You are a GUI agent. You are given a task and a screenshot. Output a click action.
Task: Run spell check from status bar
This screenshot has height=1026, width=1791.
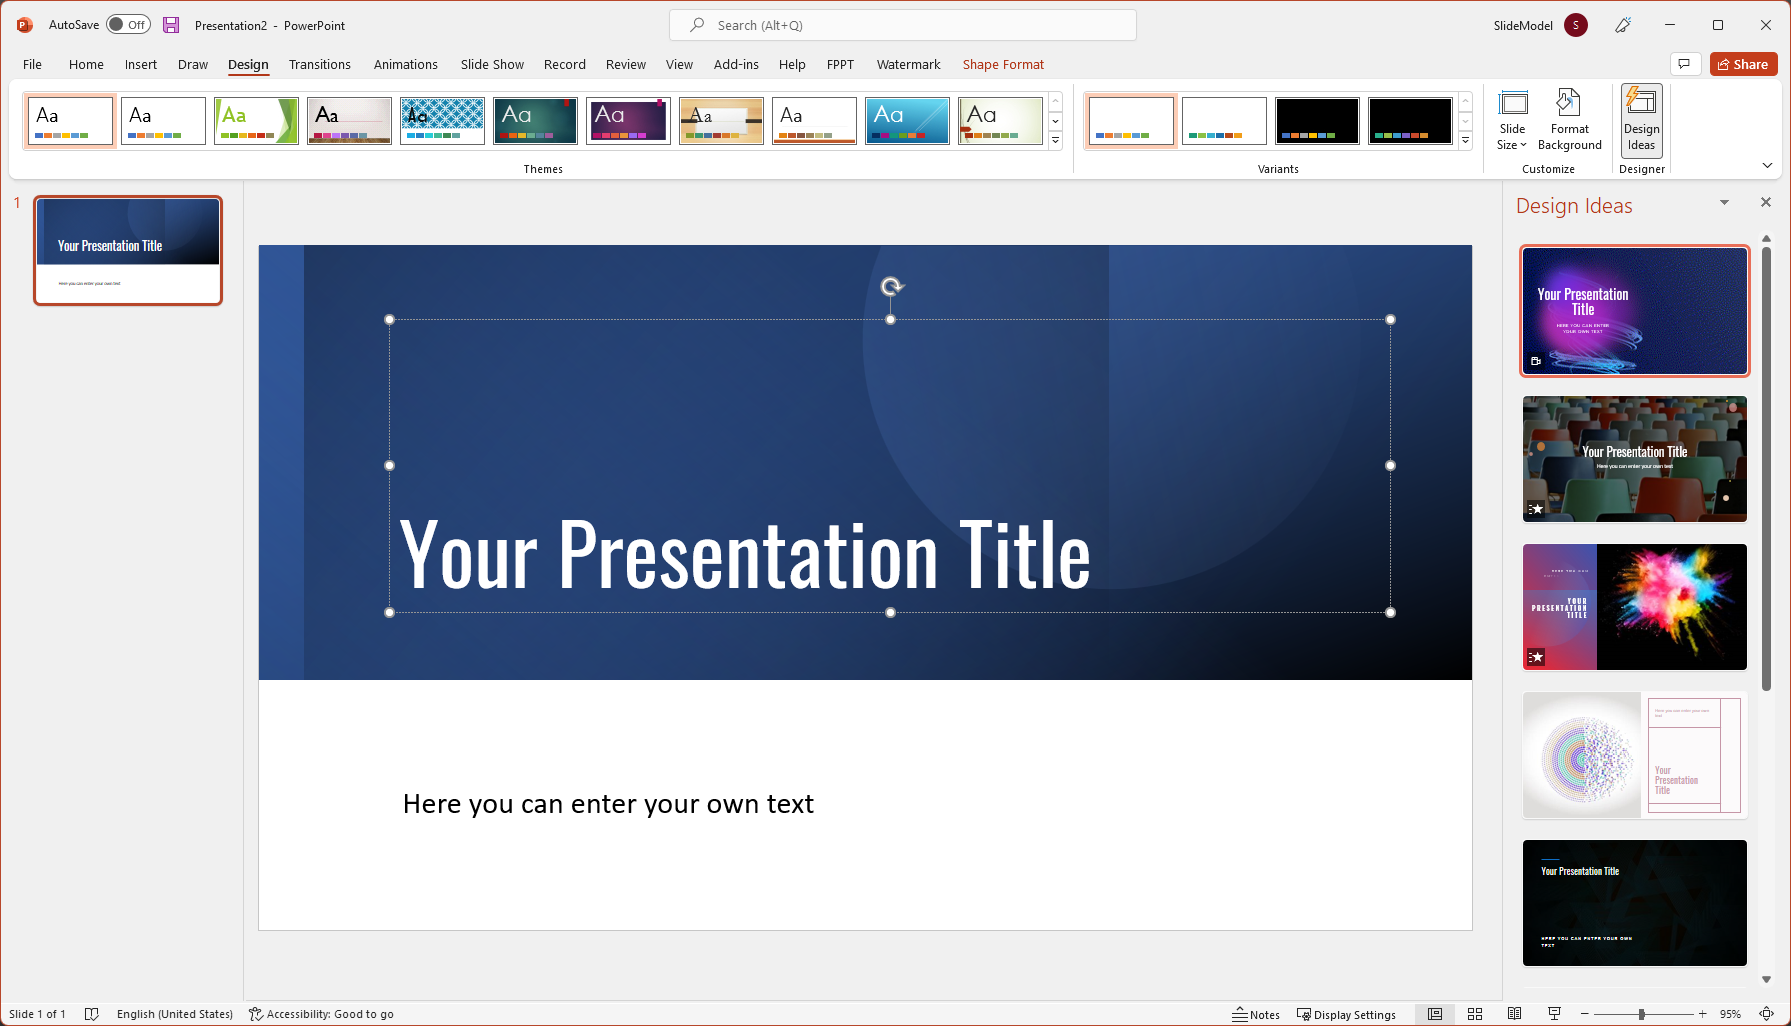click(x=92, y=1013)
